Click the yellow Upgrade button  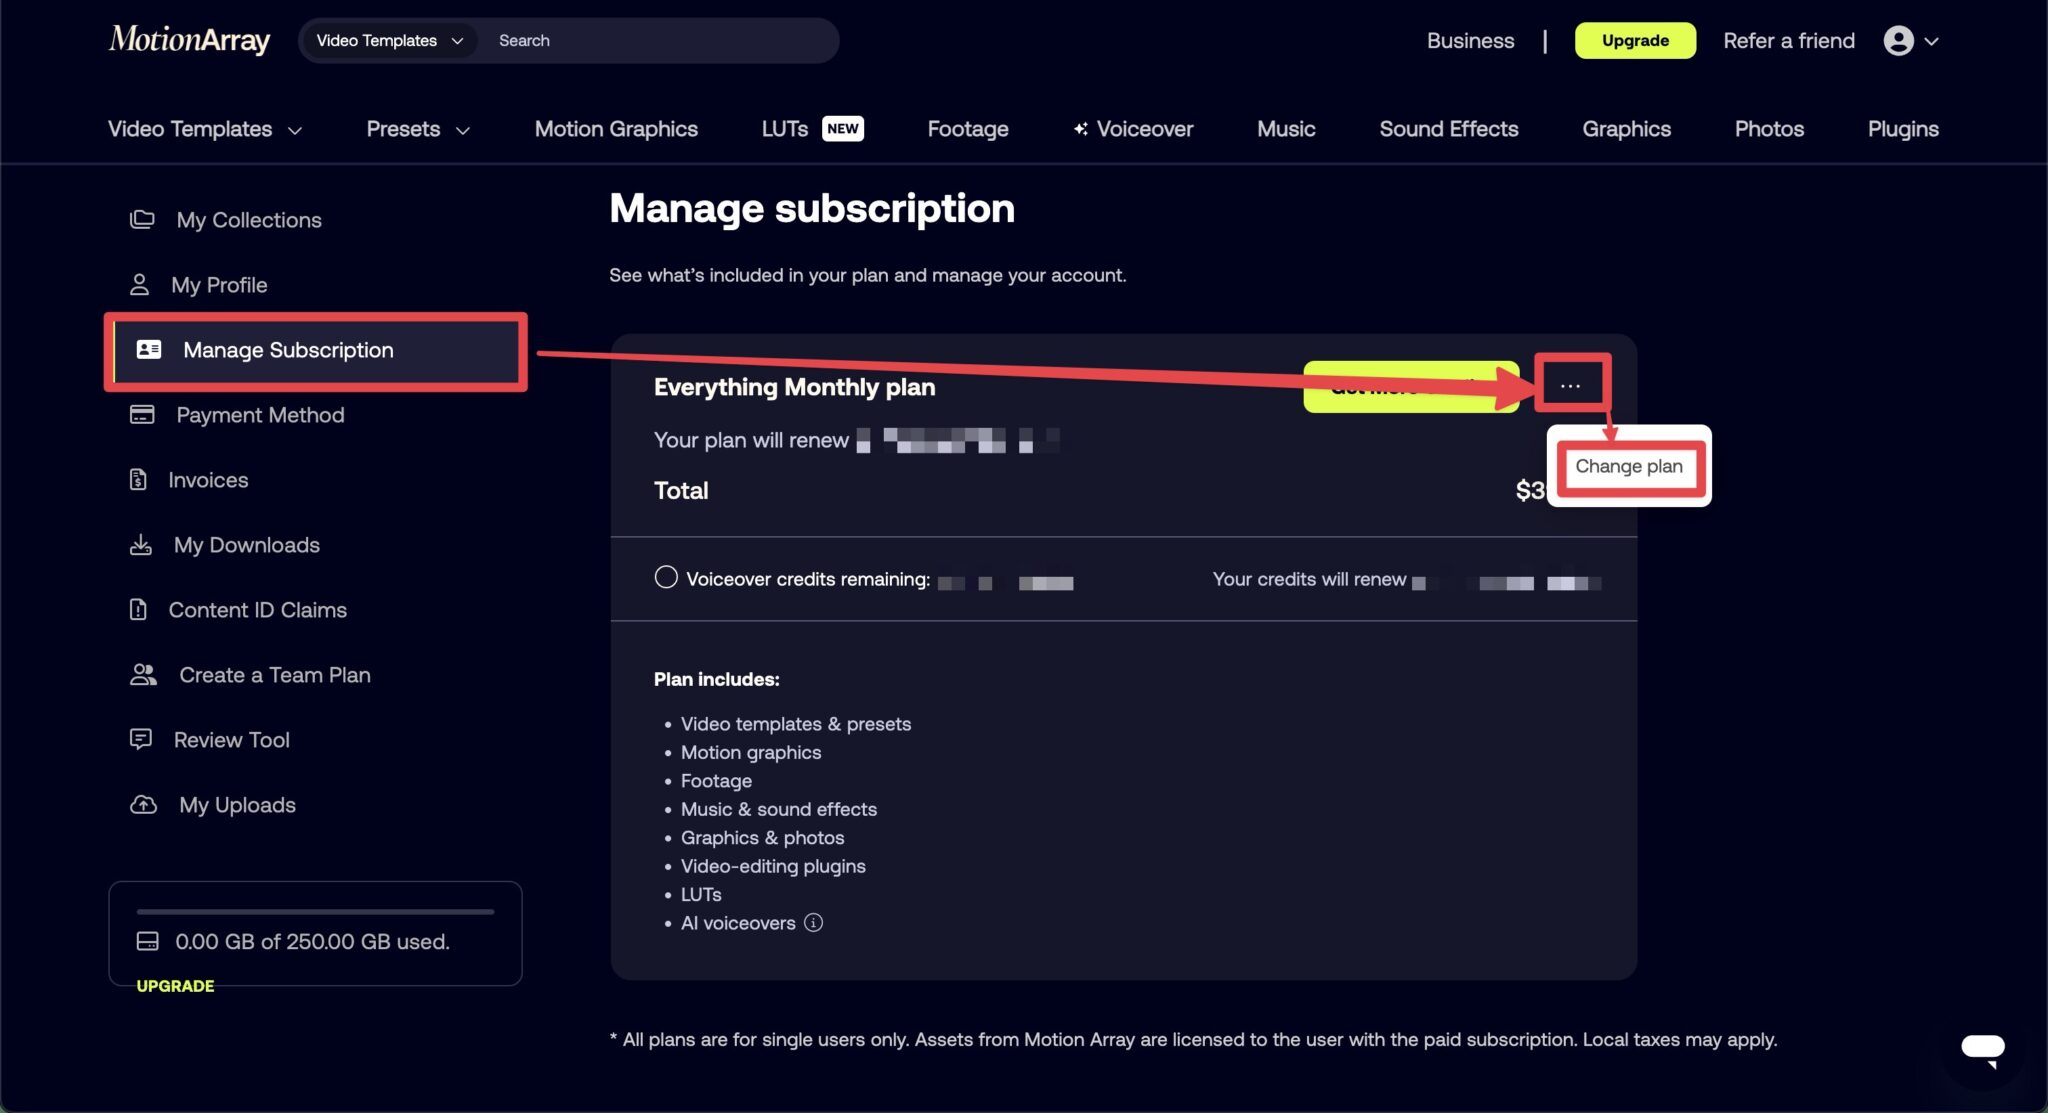[x=1635, y=40]
